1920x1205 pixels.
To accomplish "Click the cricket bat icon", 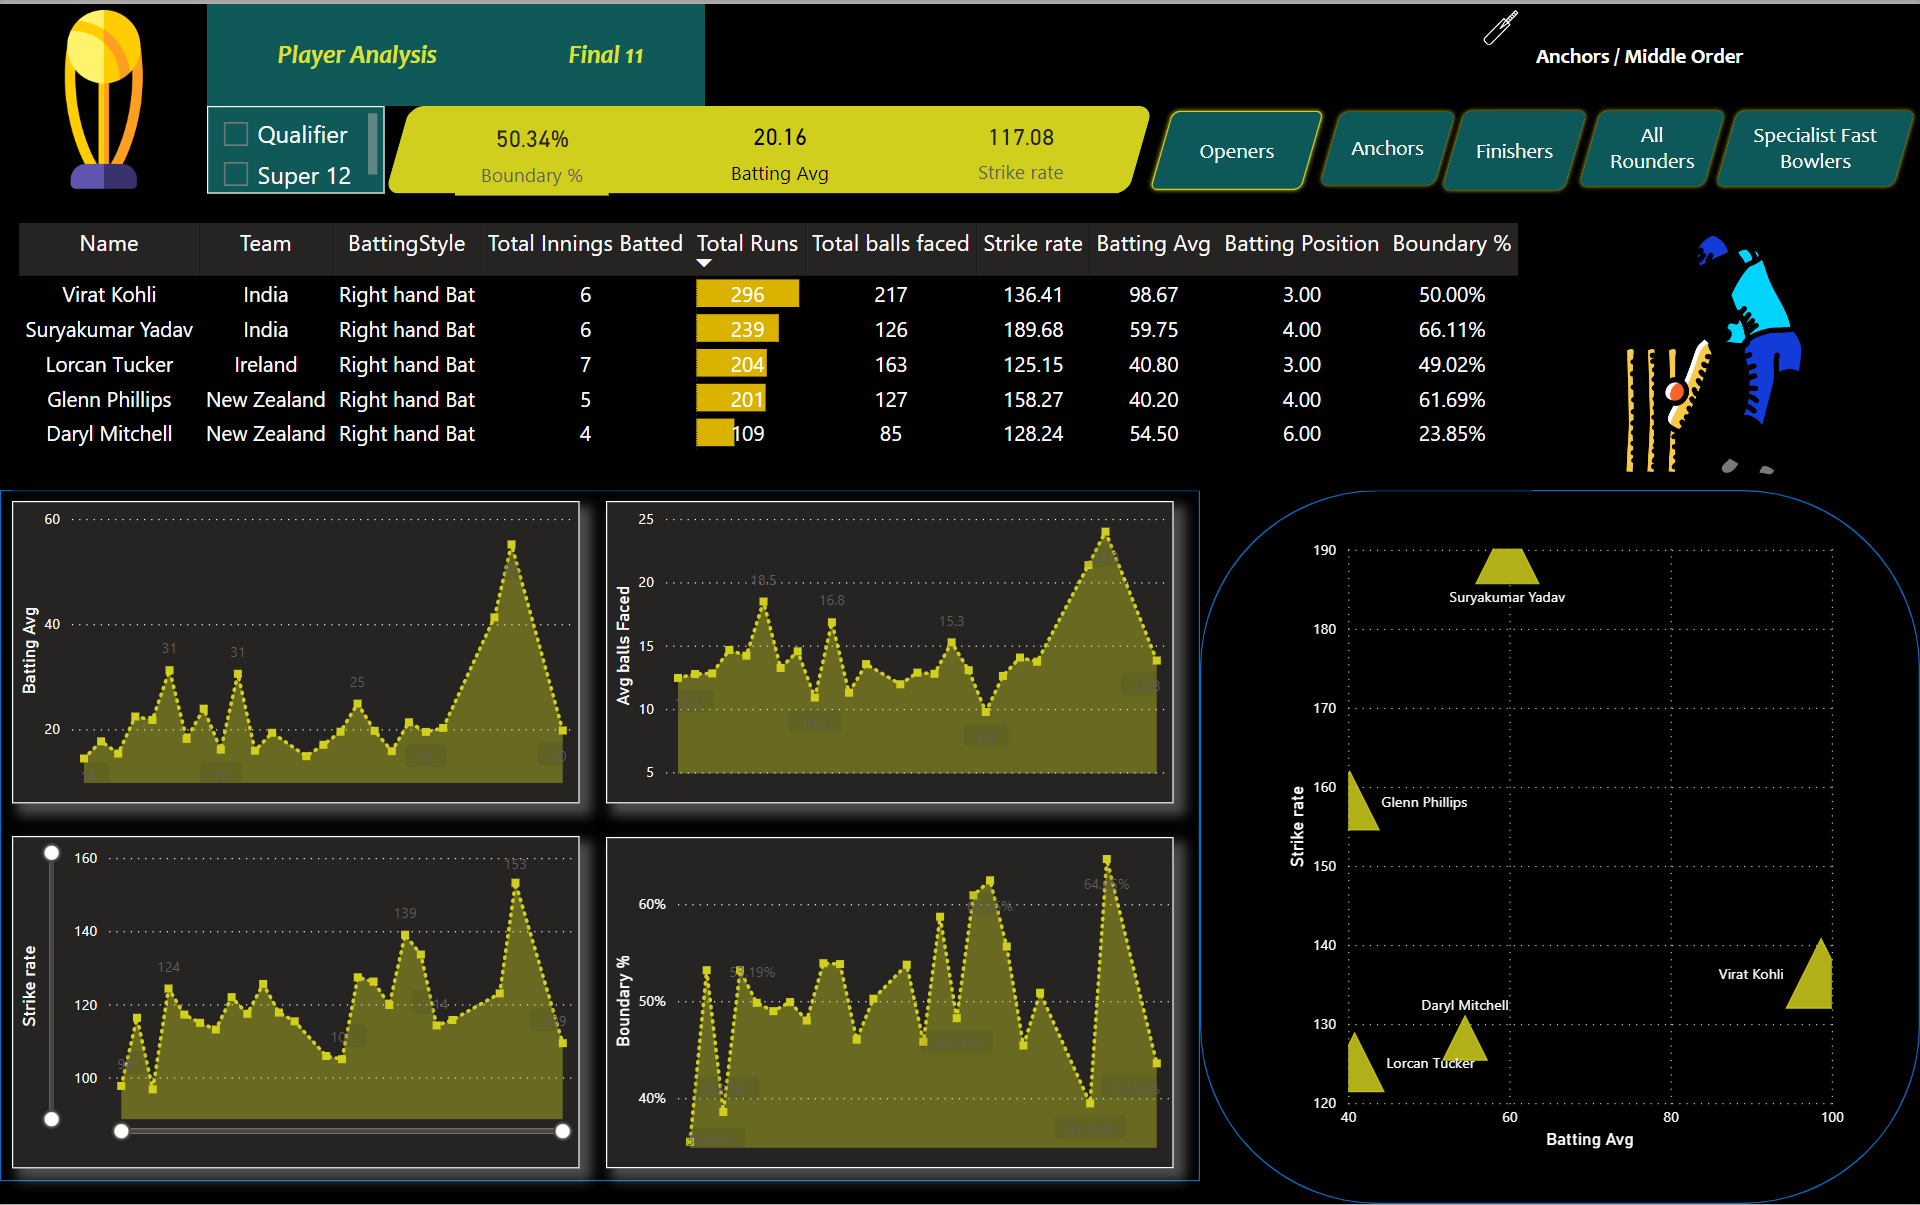I will (x=1500, y=28).
